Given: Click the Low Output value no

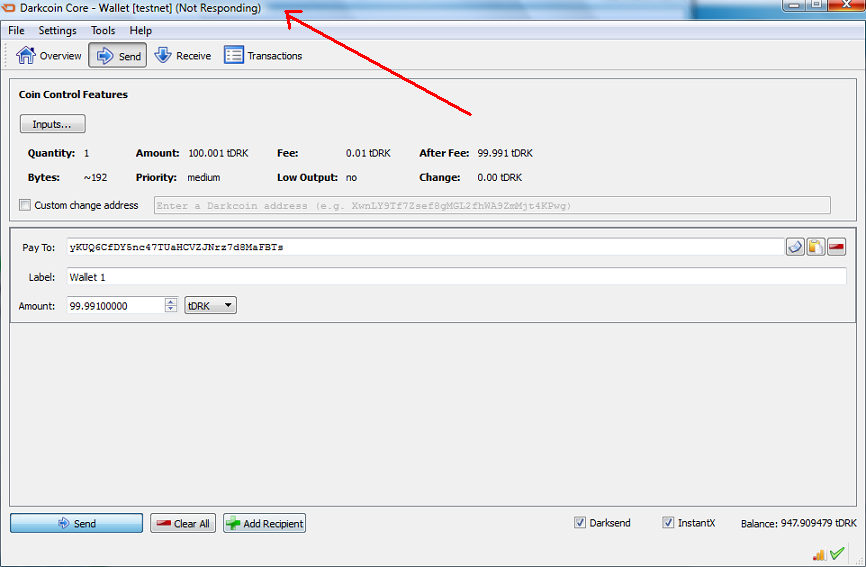Looking at the screenshot, I should coord(351,177).
